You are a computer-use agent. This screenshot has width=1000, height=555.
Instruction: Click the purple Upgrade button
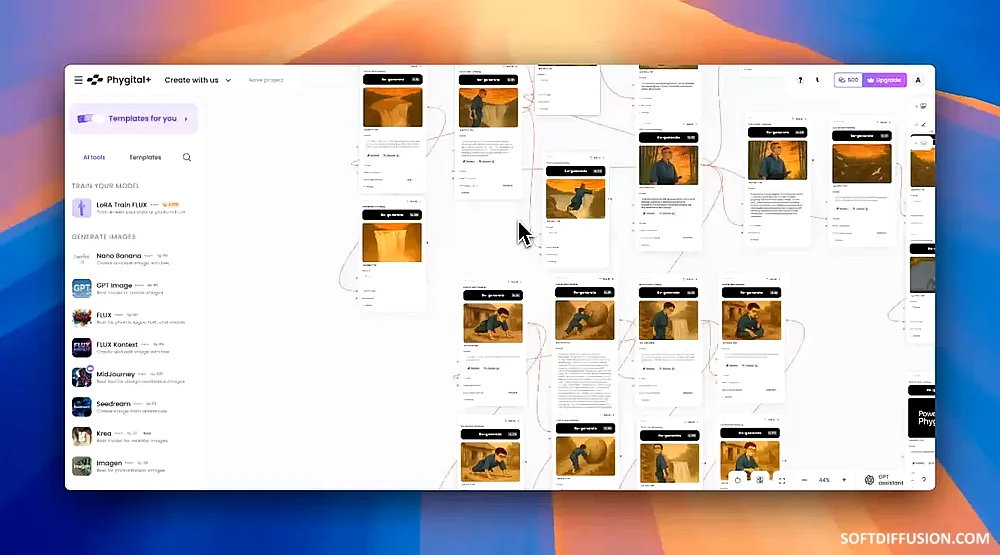point(885,80)
